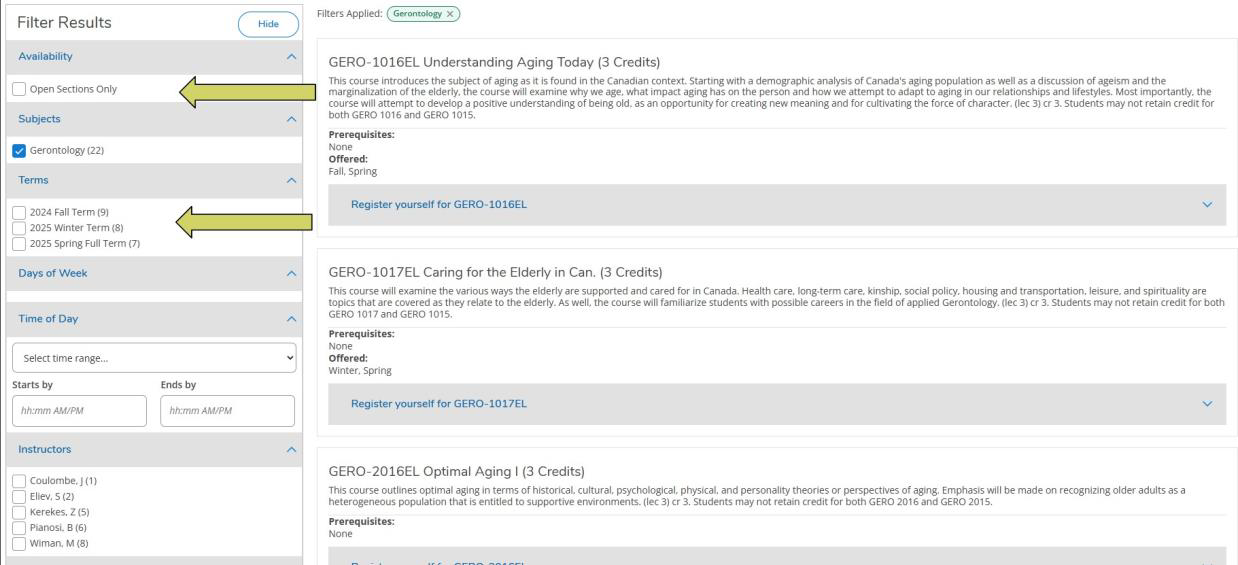This screenshot has height=565, width=1238.
Task: Enable Open Sections Only checkbox
Action: click(x=21, y=89)
